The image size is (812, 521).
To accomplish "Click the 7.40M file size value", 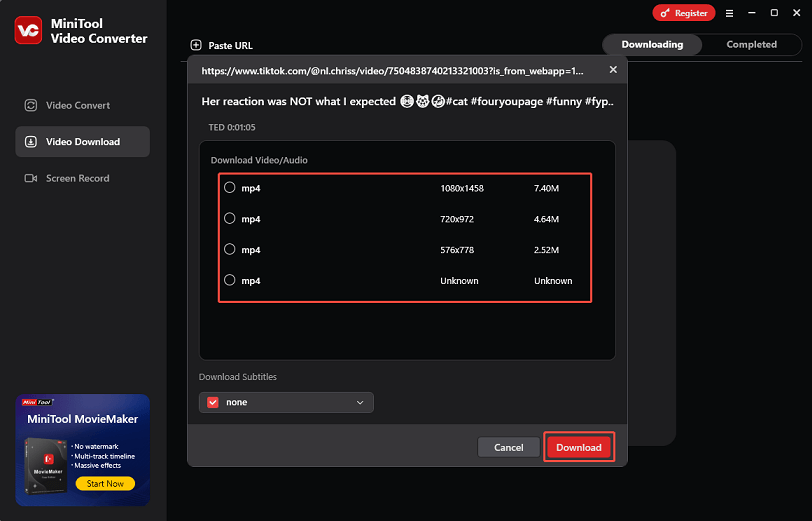I will coord(546,188).
